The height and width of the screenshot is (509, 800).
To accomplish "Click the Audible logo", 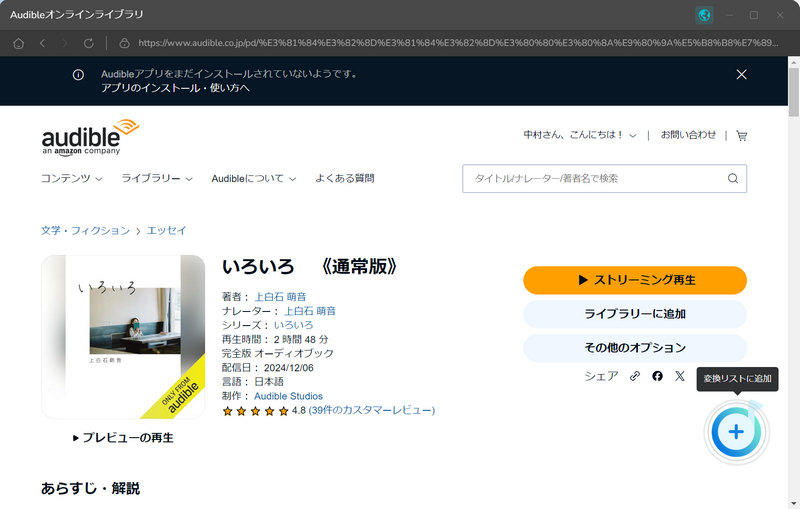I will coord(90,137).
